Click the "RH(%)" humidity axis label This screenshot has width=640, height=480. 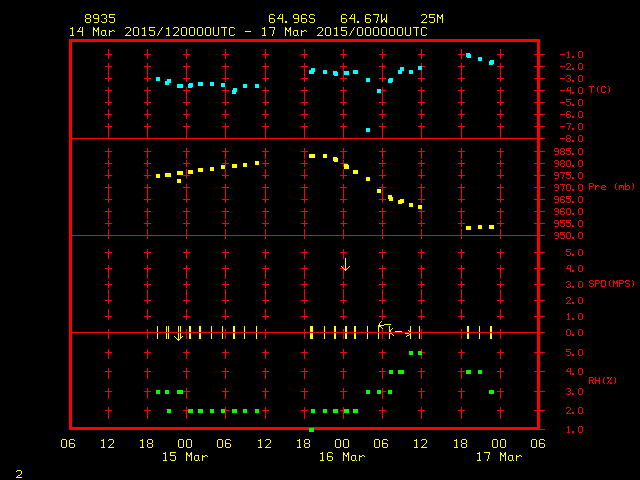pyautogui.click(x=602, y=380)
